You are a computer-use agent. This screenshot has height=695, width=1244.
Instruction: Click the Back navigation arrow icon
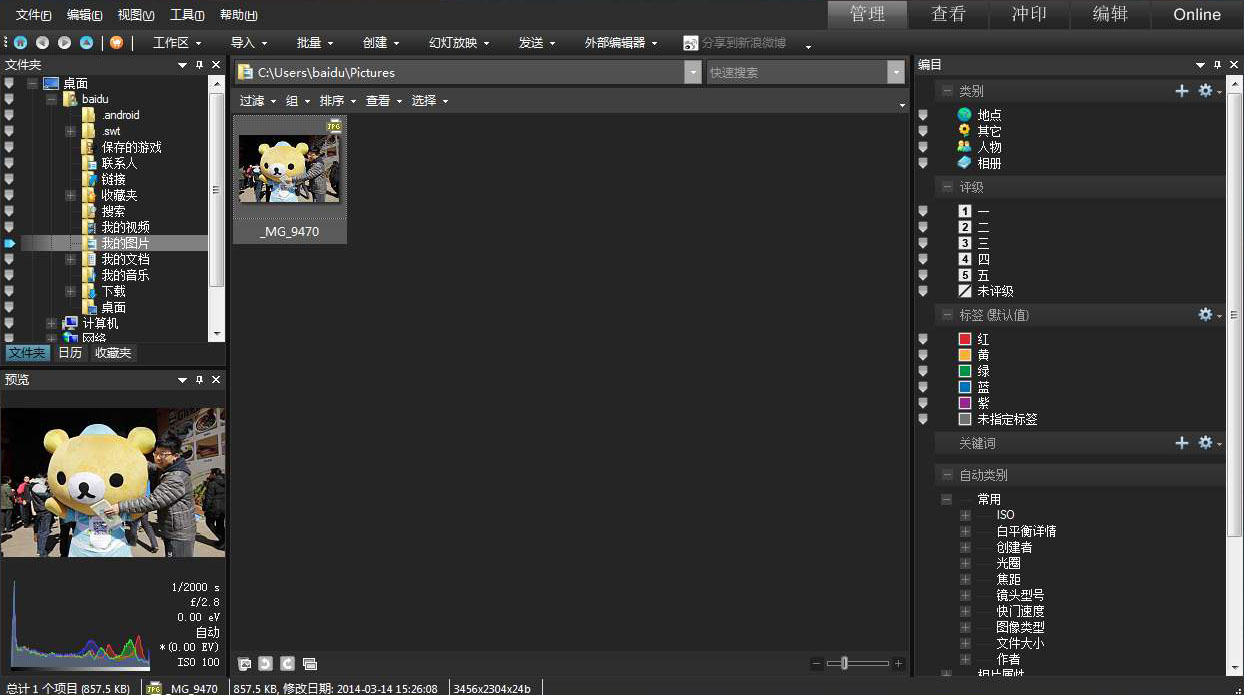point(41,43)
